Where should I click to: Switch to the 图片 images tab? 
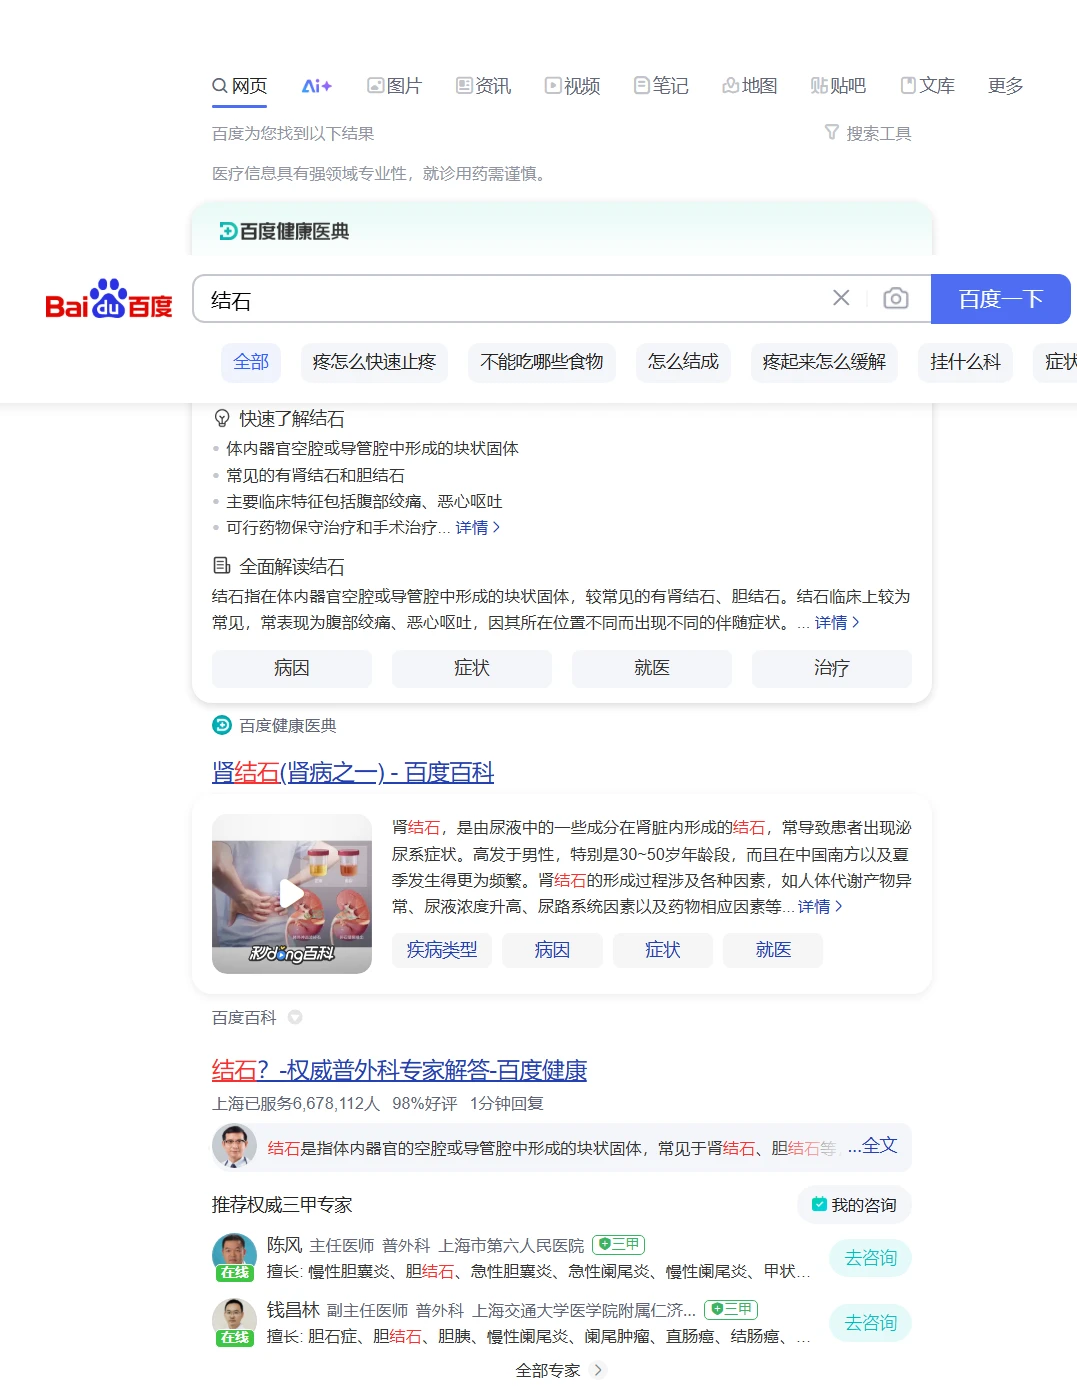point(394,86)
